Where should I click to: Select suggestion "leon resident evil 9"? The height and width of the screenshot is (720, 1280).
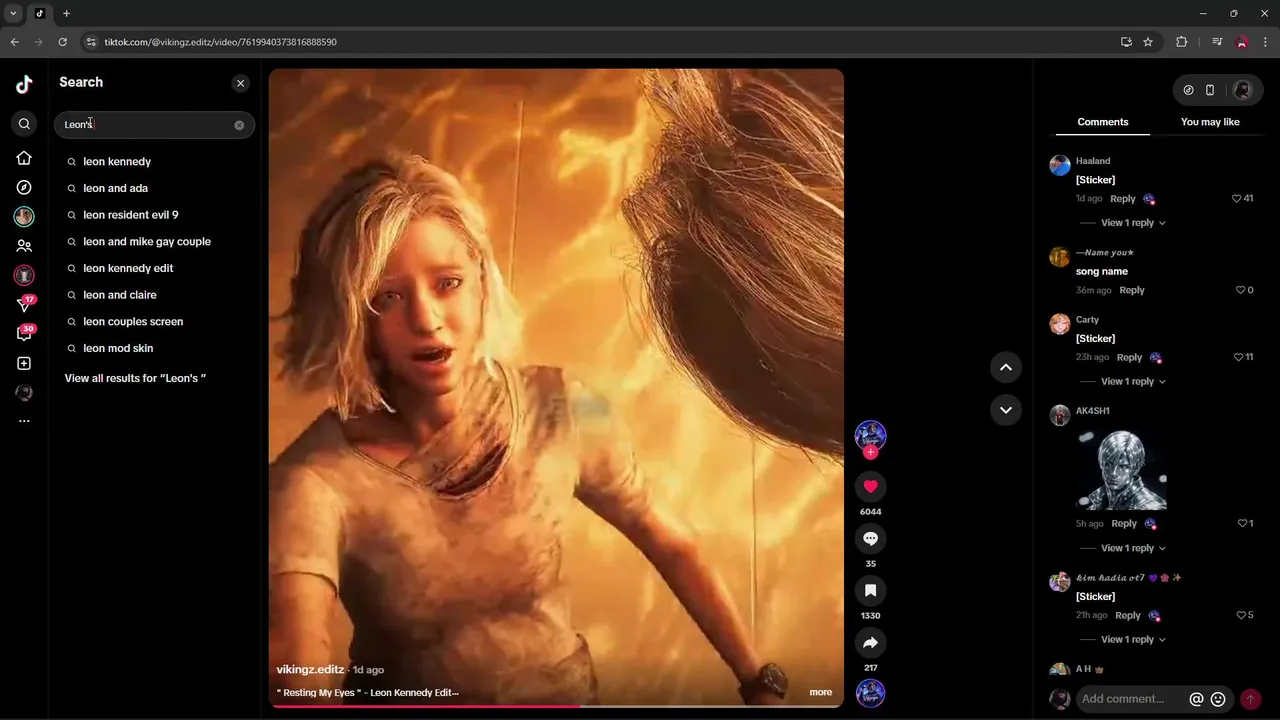[x=130, y=215]
